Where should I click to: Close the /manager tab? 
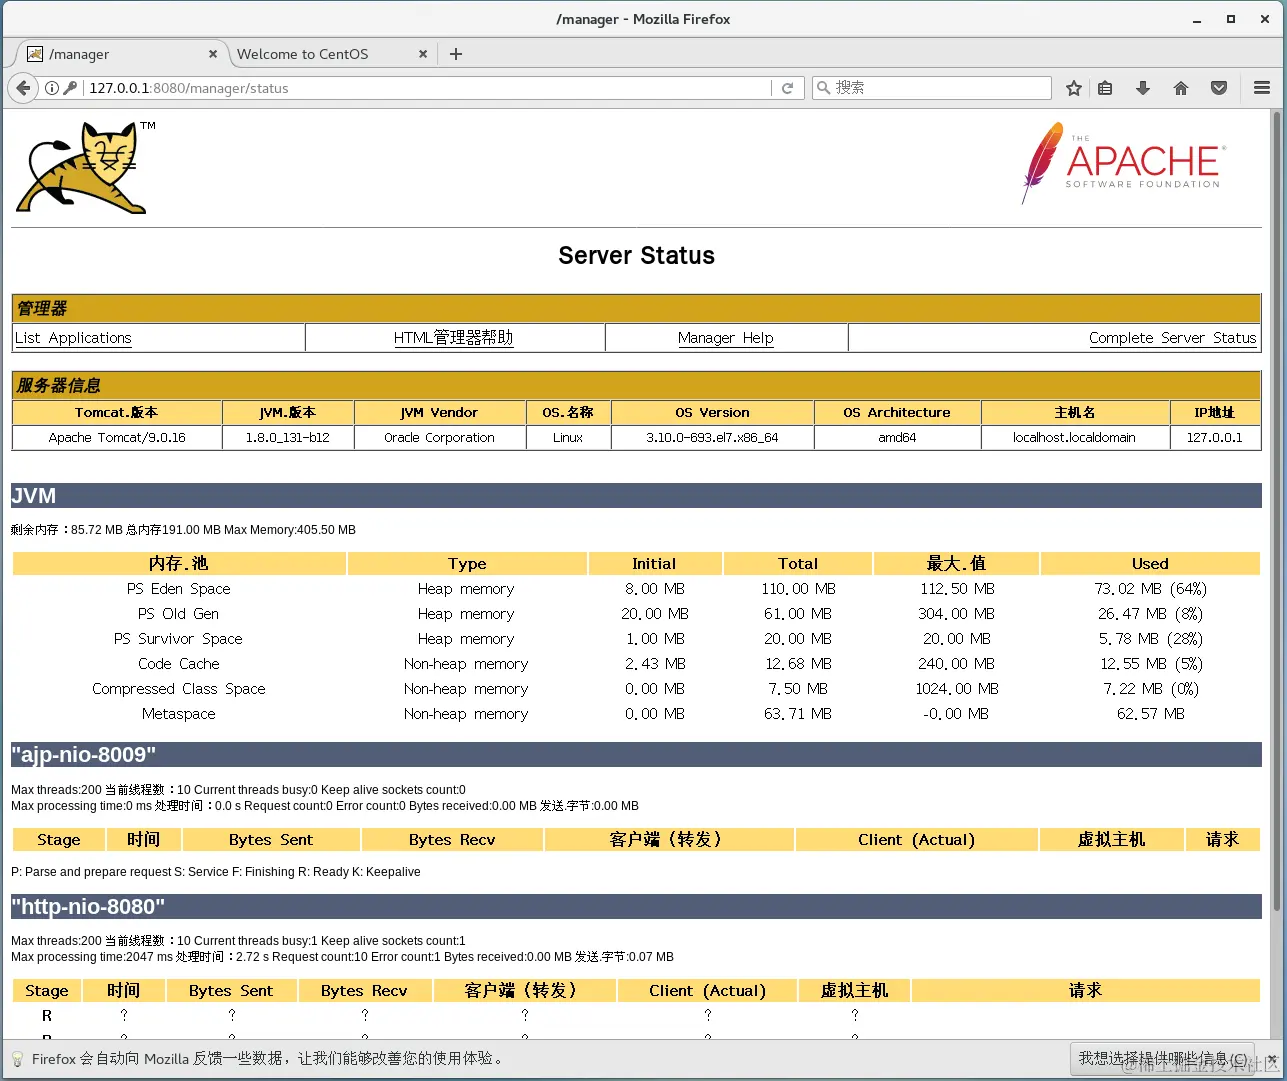[213, 54]
